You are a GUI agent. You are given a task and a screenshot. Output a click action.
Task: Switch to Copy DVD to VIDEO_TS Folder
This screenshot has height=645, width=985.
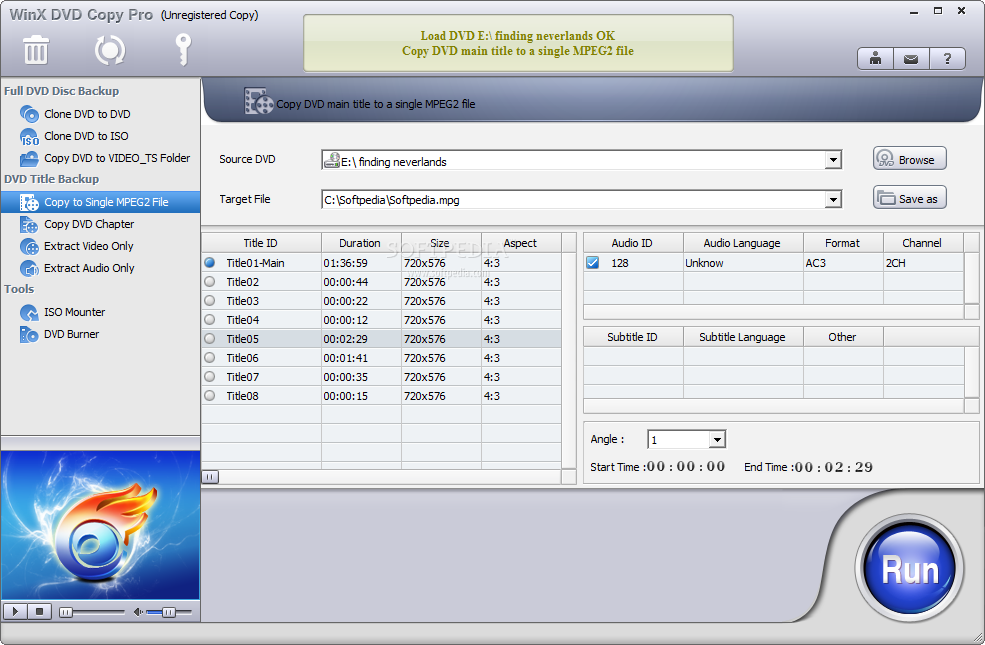tap(117, 158)
